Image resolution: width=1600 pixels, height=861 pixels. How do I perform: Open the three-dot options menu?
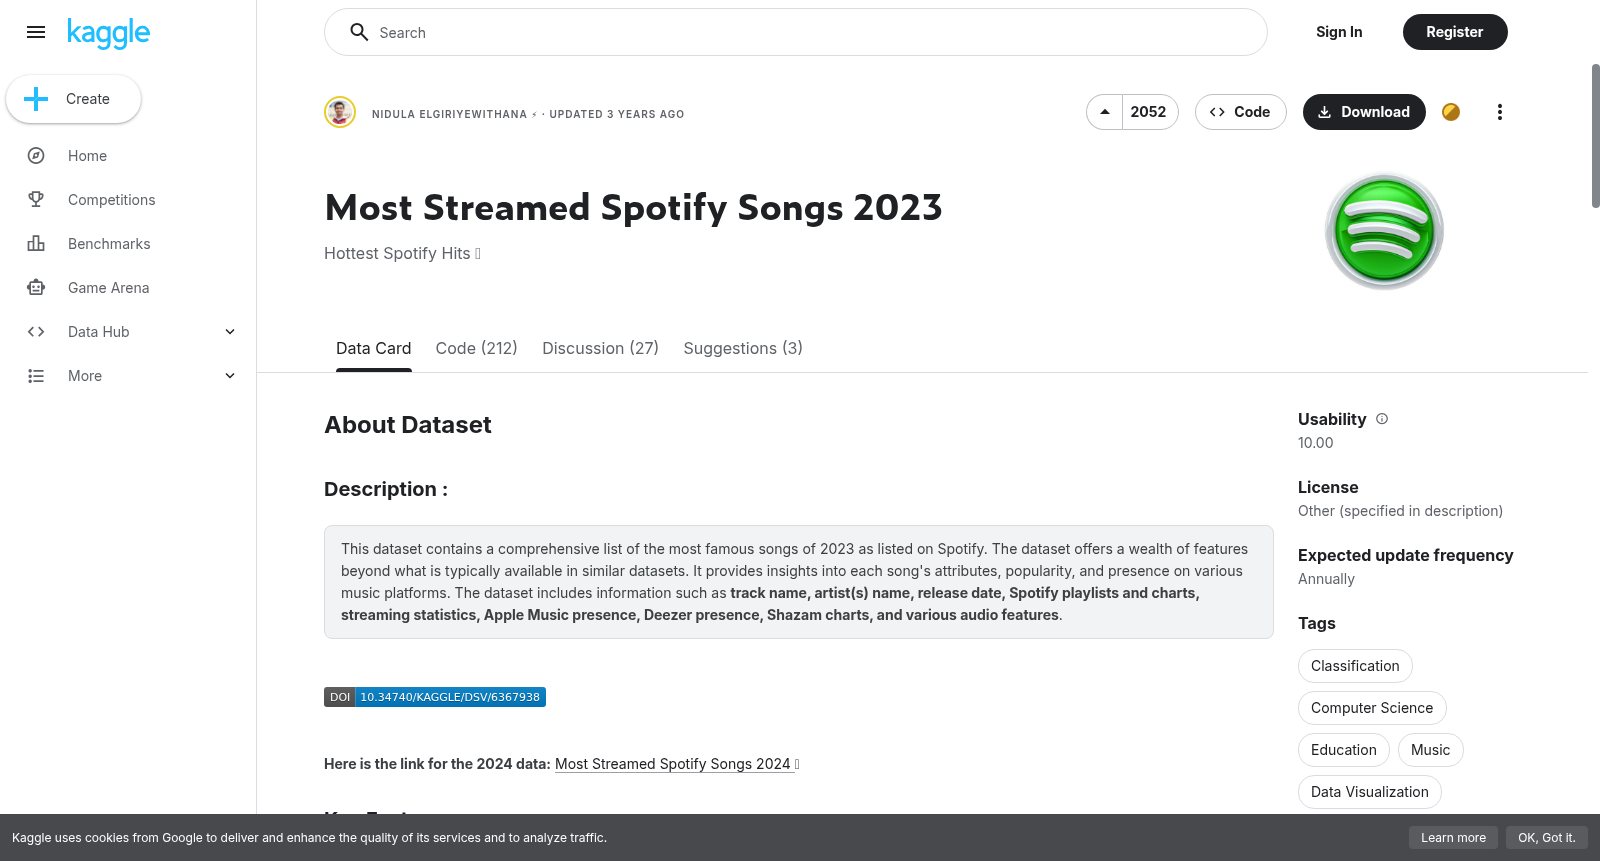tap(1499, 112)
